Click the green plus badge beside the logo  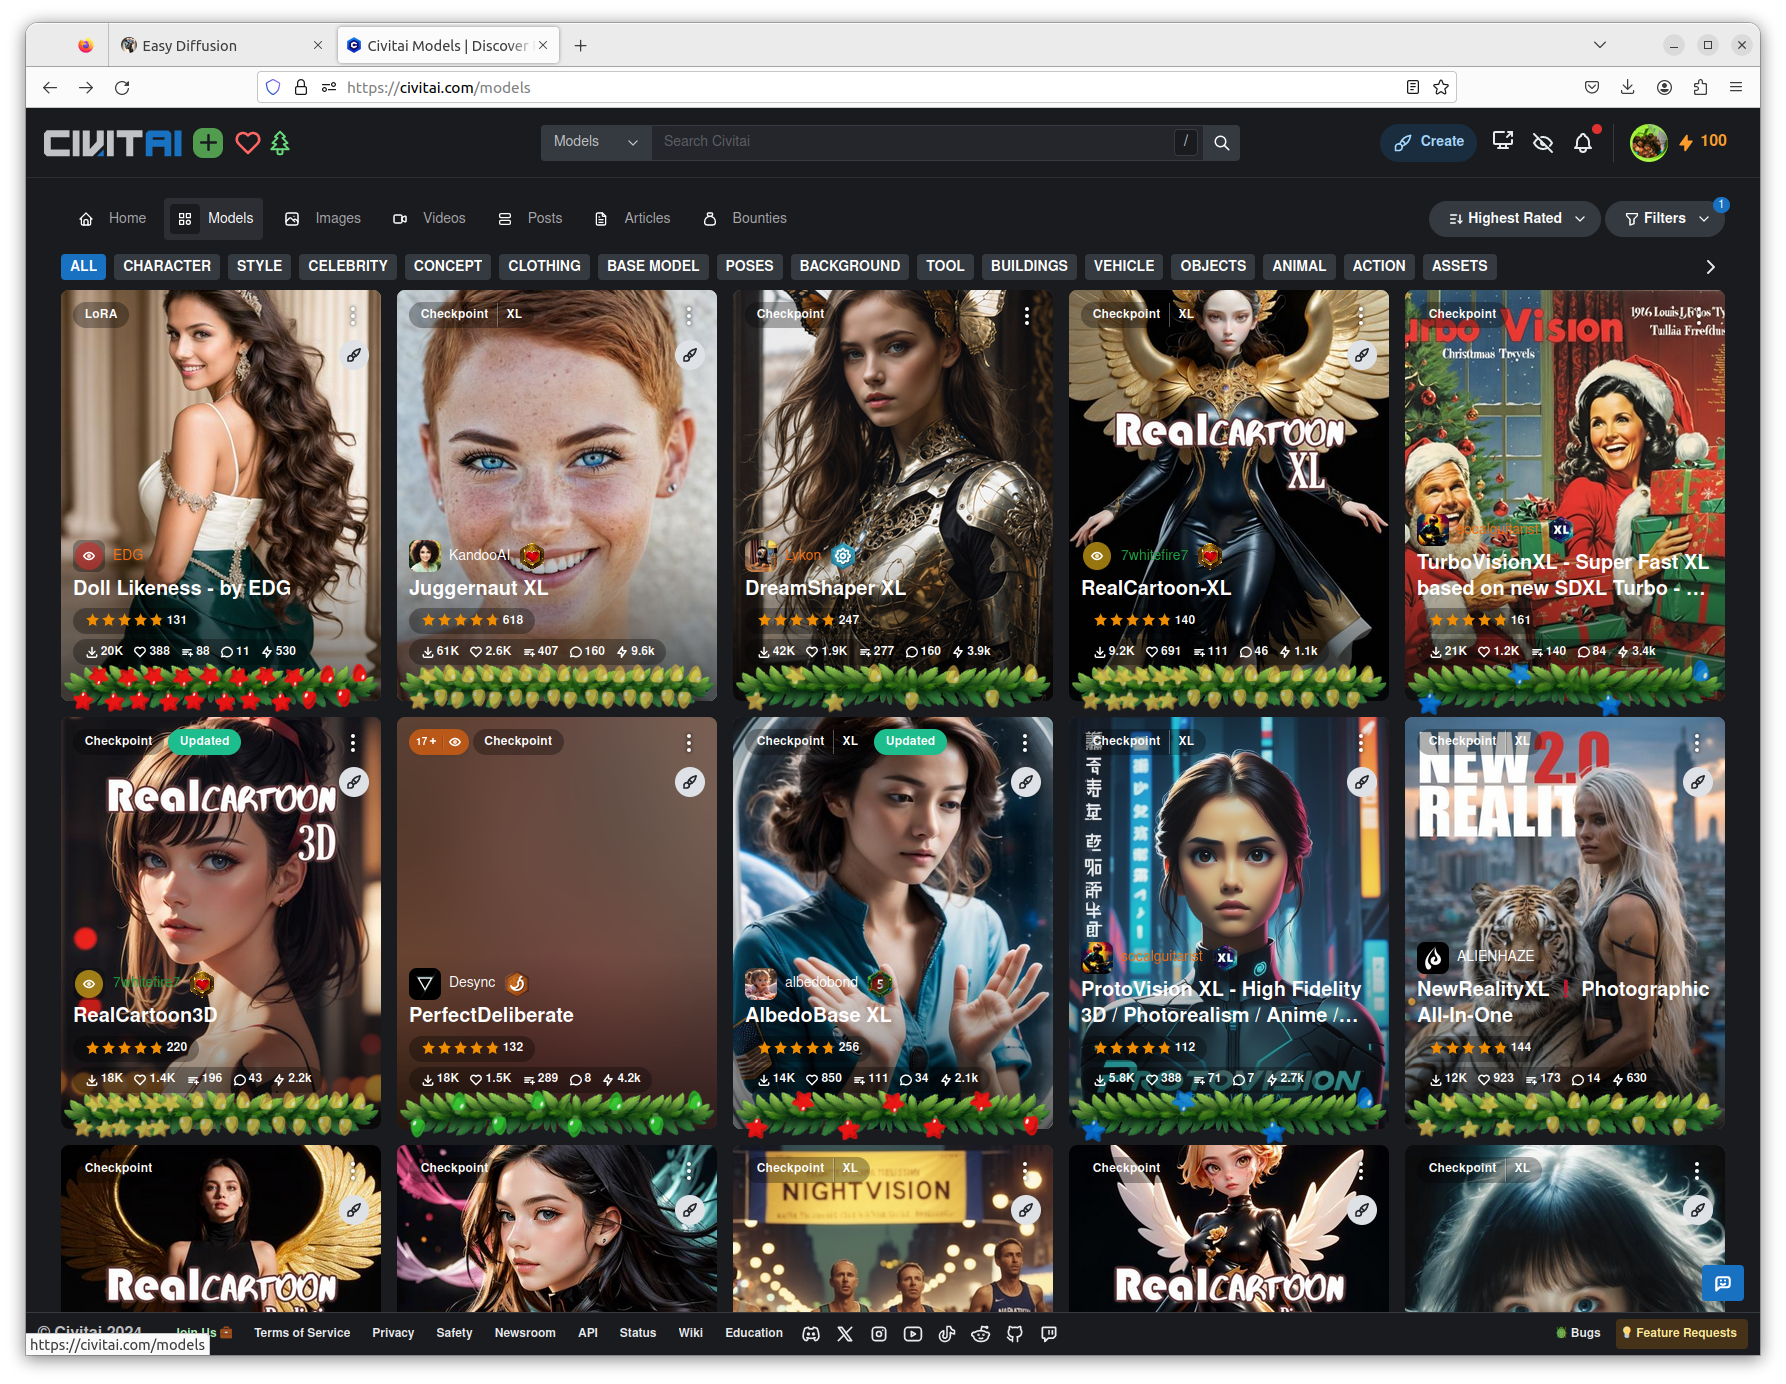coord(208,143)
